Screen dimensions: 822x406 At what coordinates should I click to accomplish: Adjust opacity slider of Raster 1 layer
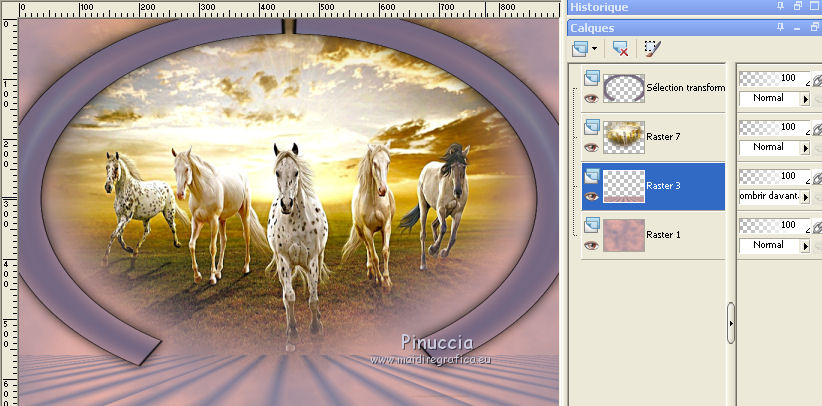click(x=775, y=225)
